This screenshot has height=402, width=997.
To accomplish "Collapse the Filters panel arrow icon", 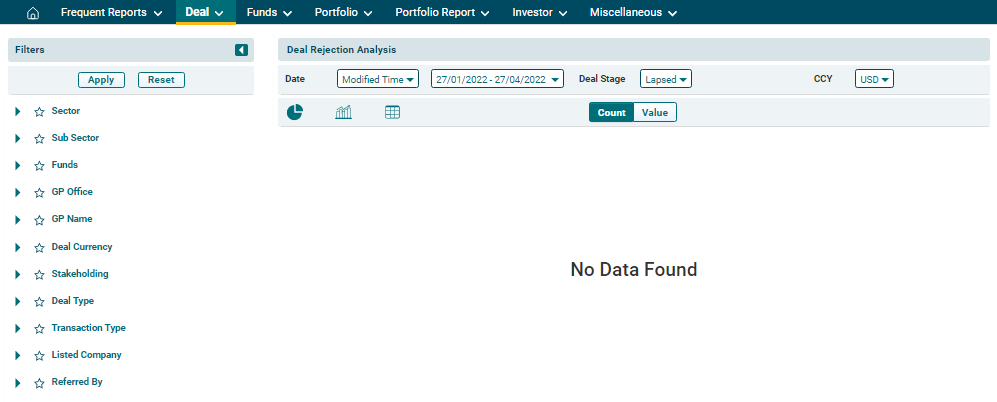I will pos(241,50).
